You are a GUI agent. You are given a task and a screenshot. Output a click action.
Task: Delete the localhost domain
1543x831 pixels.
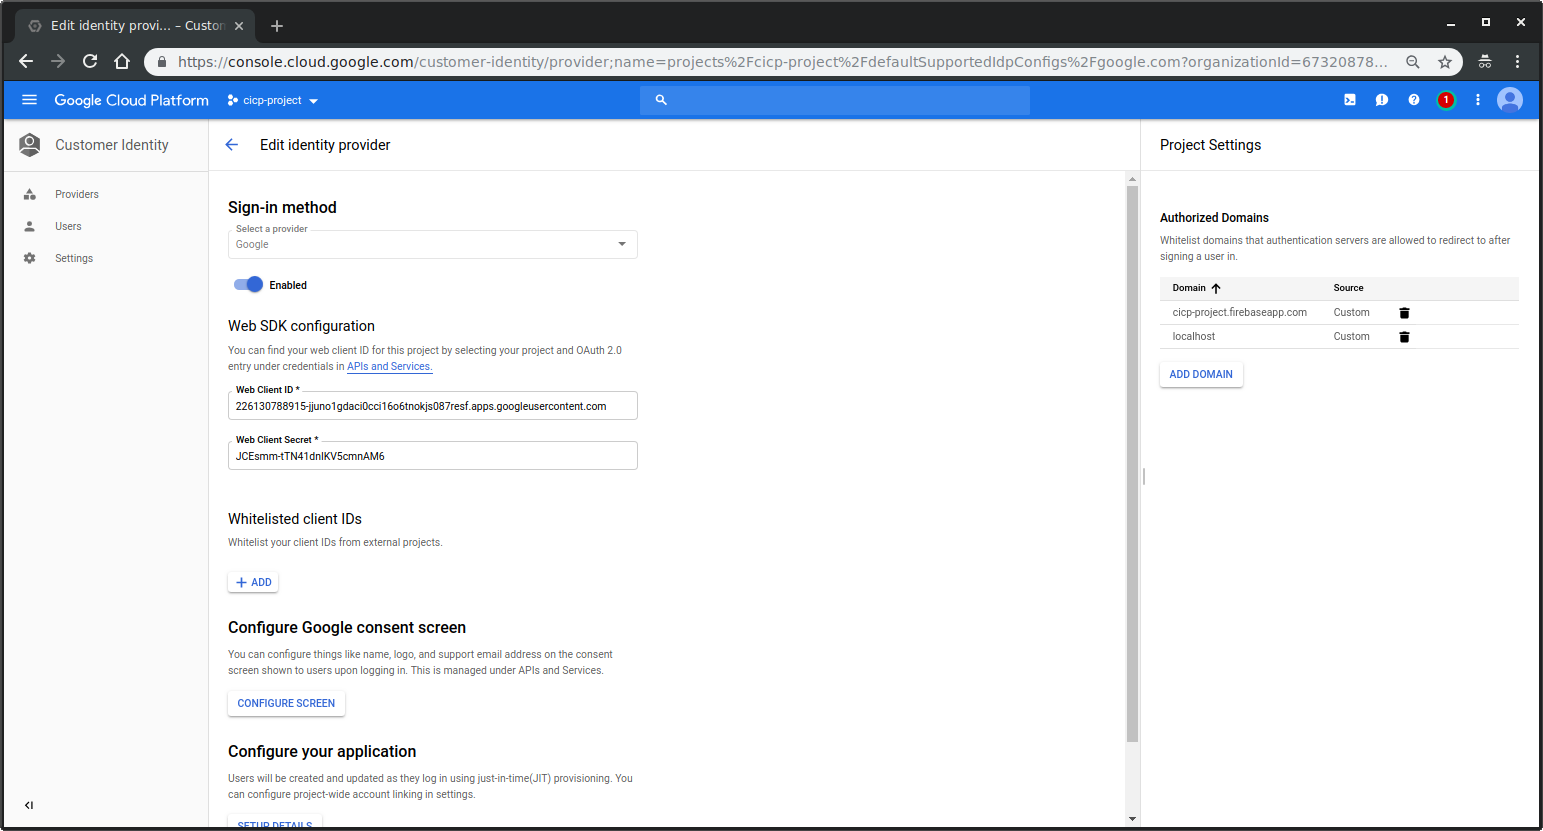[x=1404, y=337]
